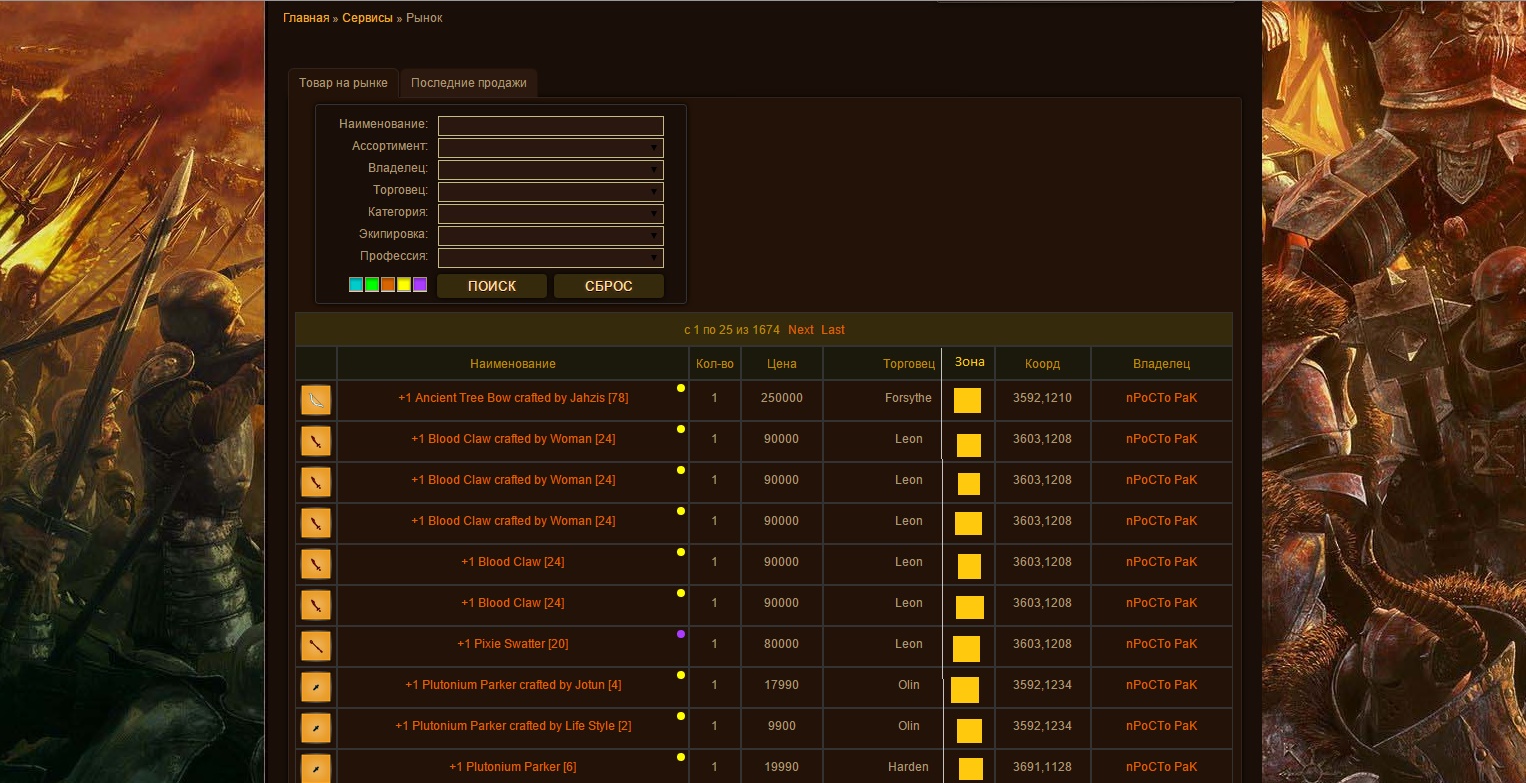
Task: Open the Владелец filter dropdown
Action: click(x=551, y=169)
